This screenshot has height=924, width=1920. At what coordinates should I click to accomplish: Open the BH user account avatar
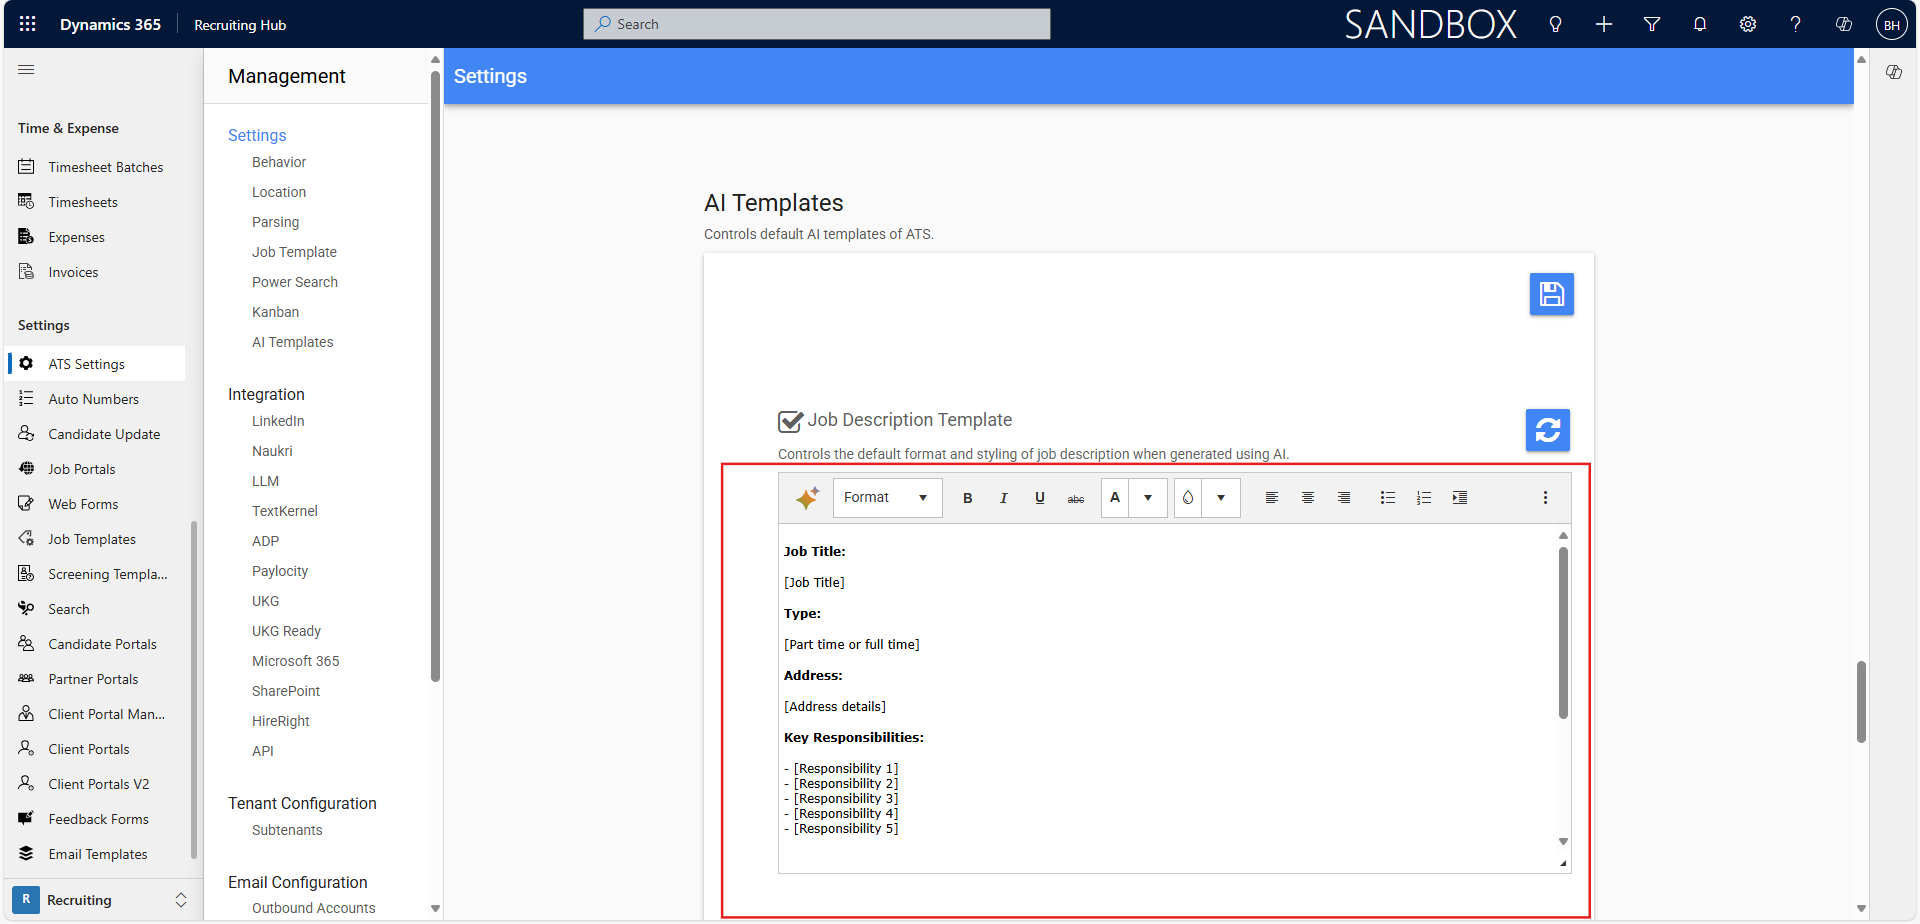coord(1892,25)
